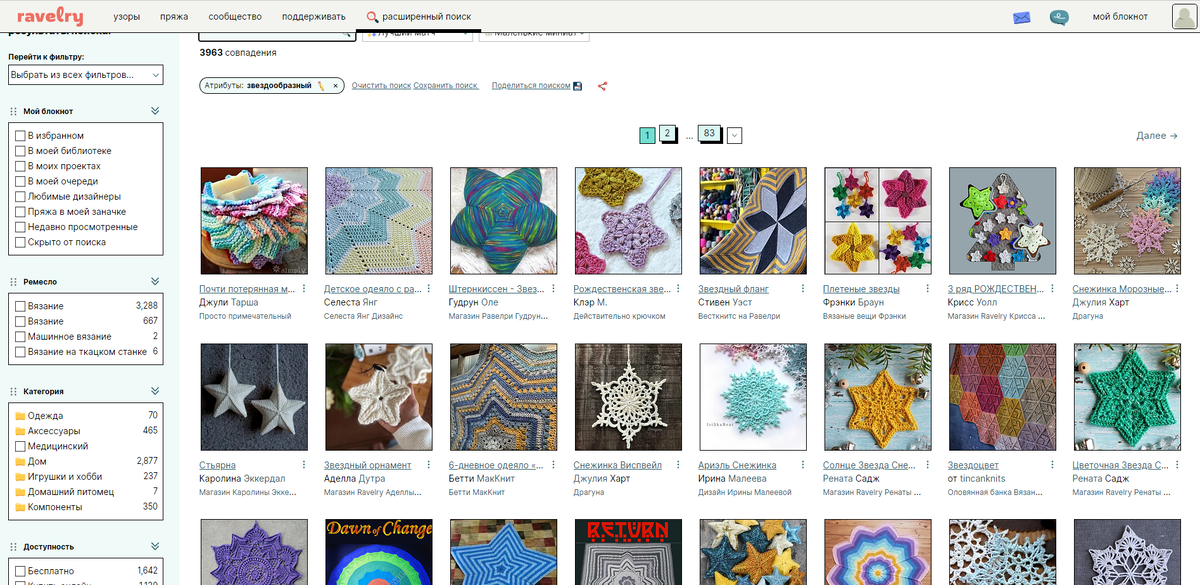Go to results page 2
1200x585 pixels.
pyautogui.click(x=668, y=133)
